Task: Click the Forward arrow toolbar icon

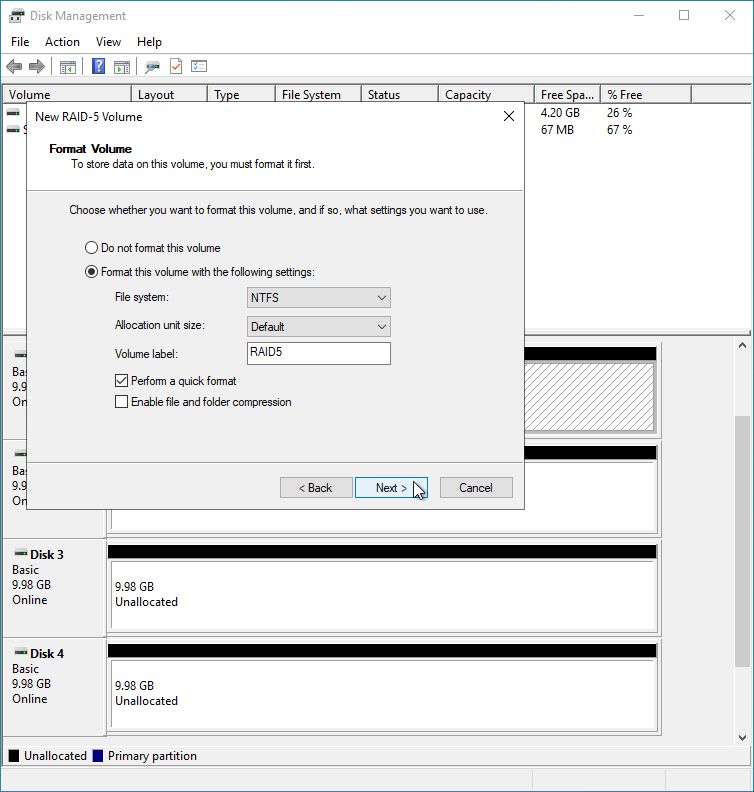Action: click(x=37, y=66)
